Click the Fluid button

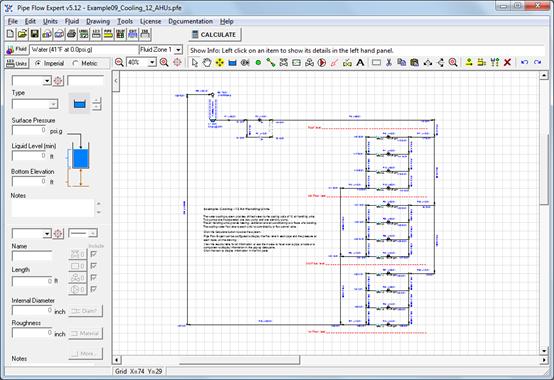click(17, 49)
